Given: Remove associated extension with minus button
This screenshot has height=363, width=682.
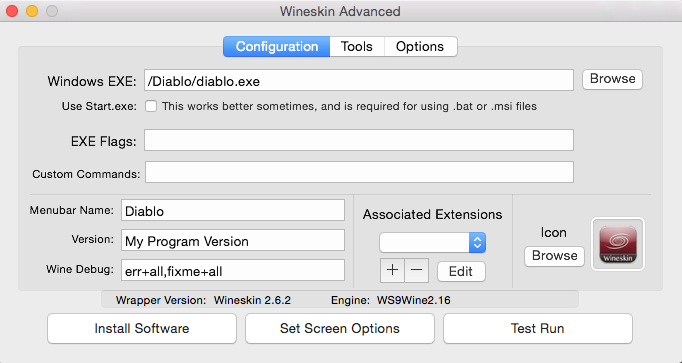Looking at the screenshot, I should [417, 270].
